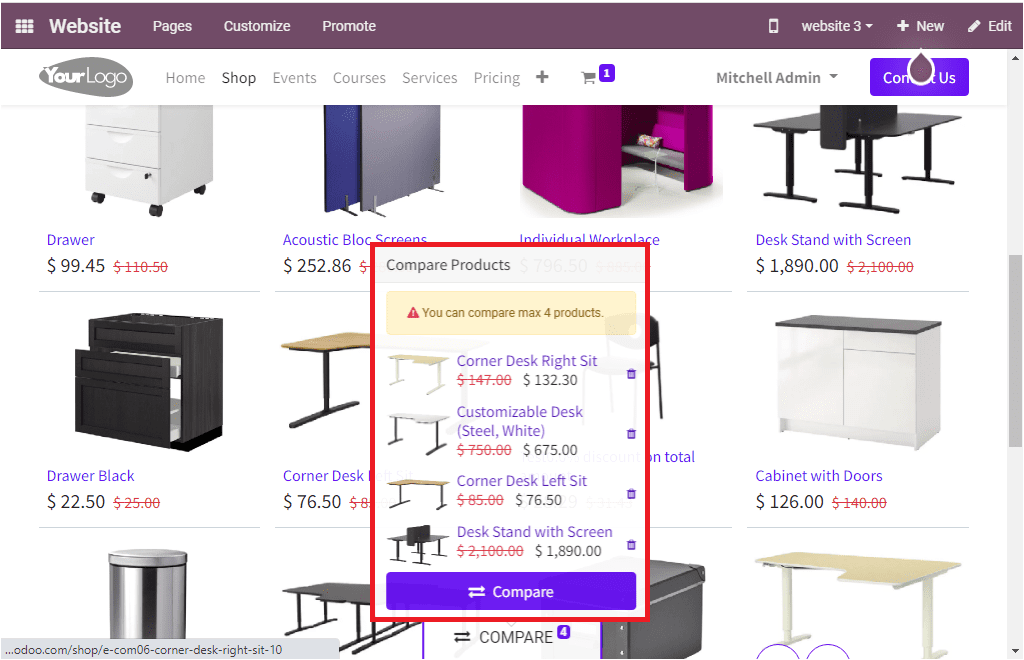
Task: Switch to the Shop tab
Action: coord(239,77)
